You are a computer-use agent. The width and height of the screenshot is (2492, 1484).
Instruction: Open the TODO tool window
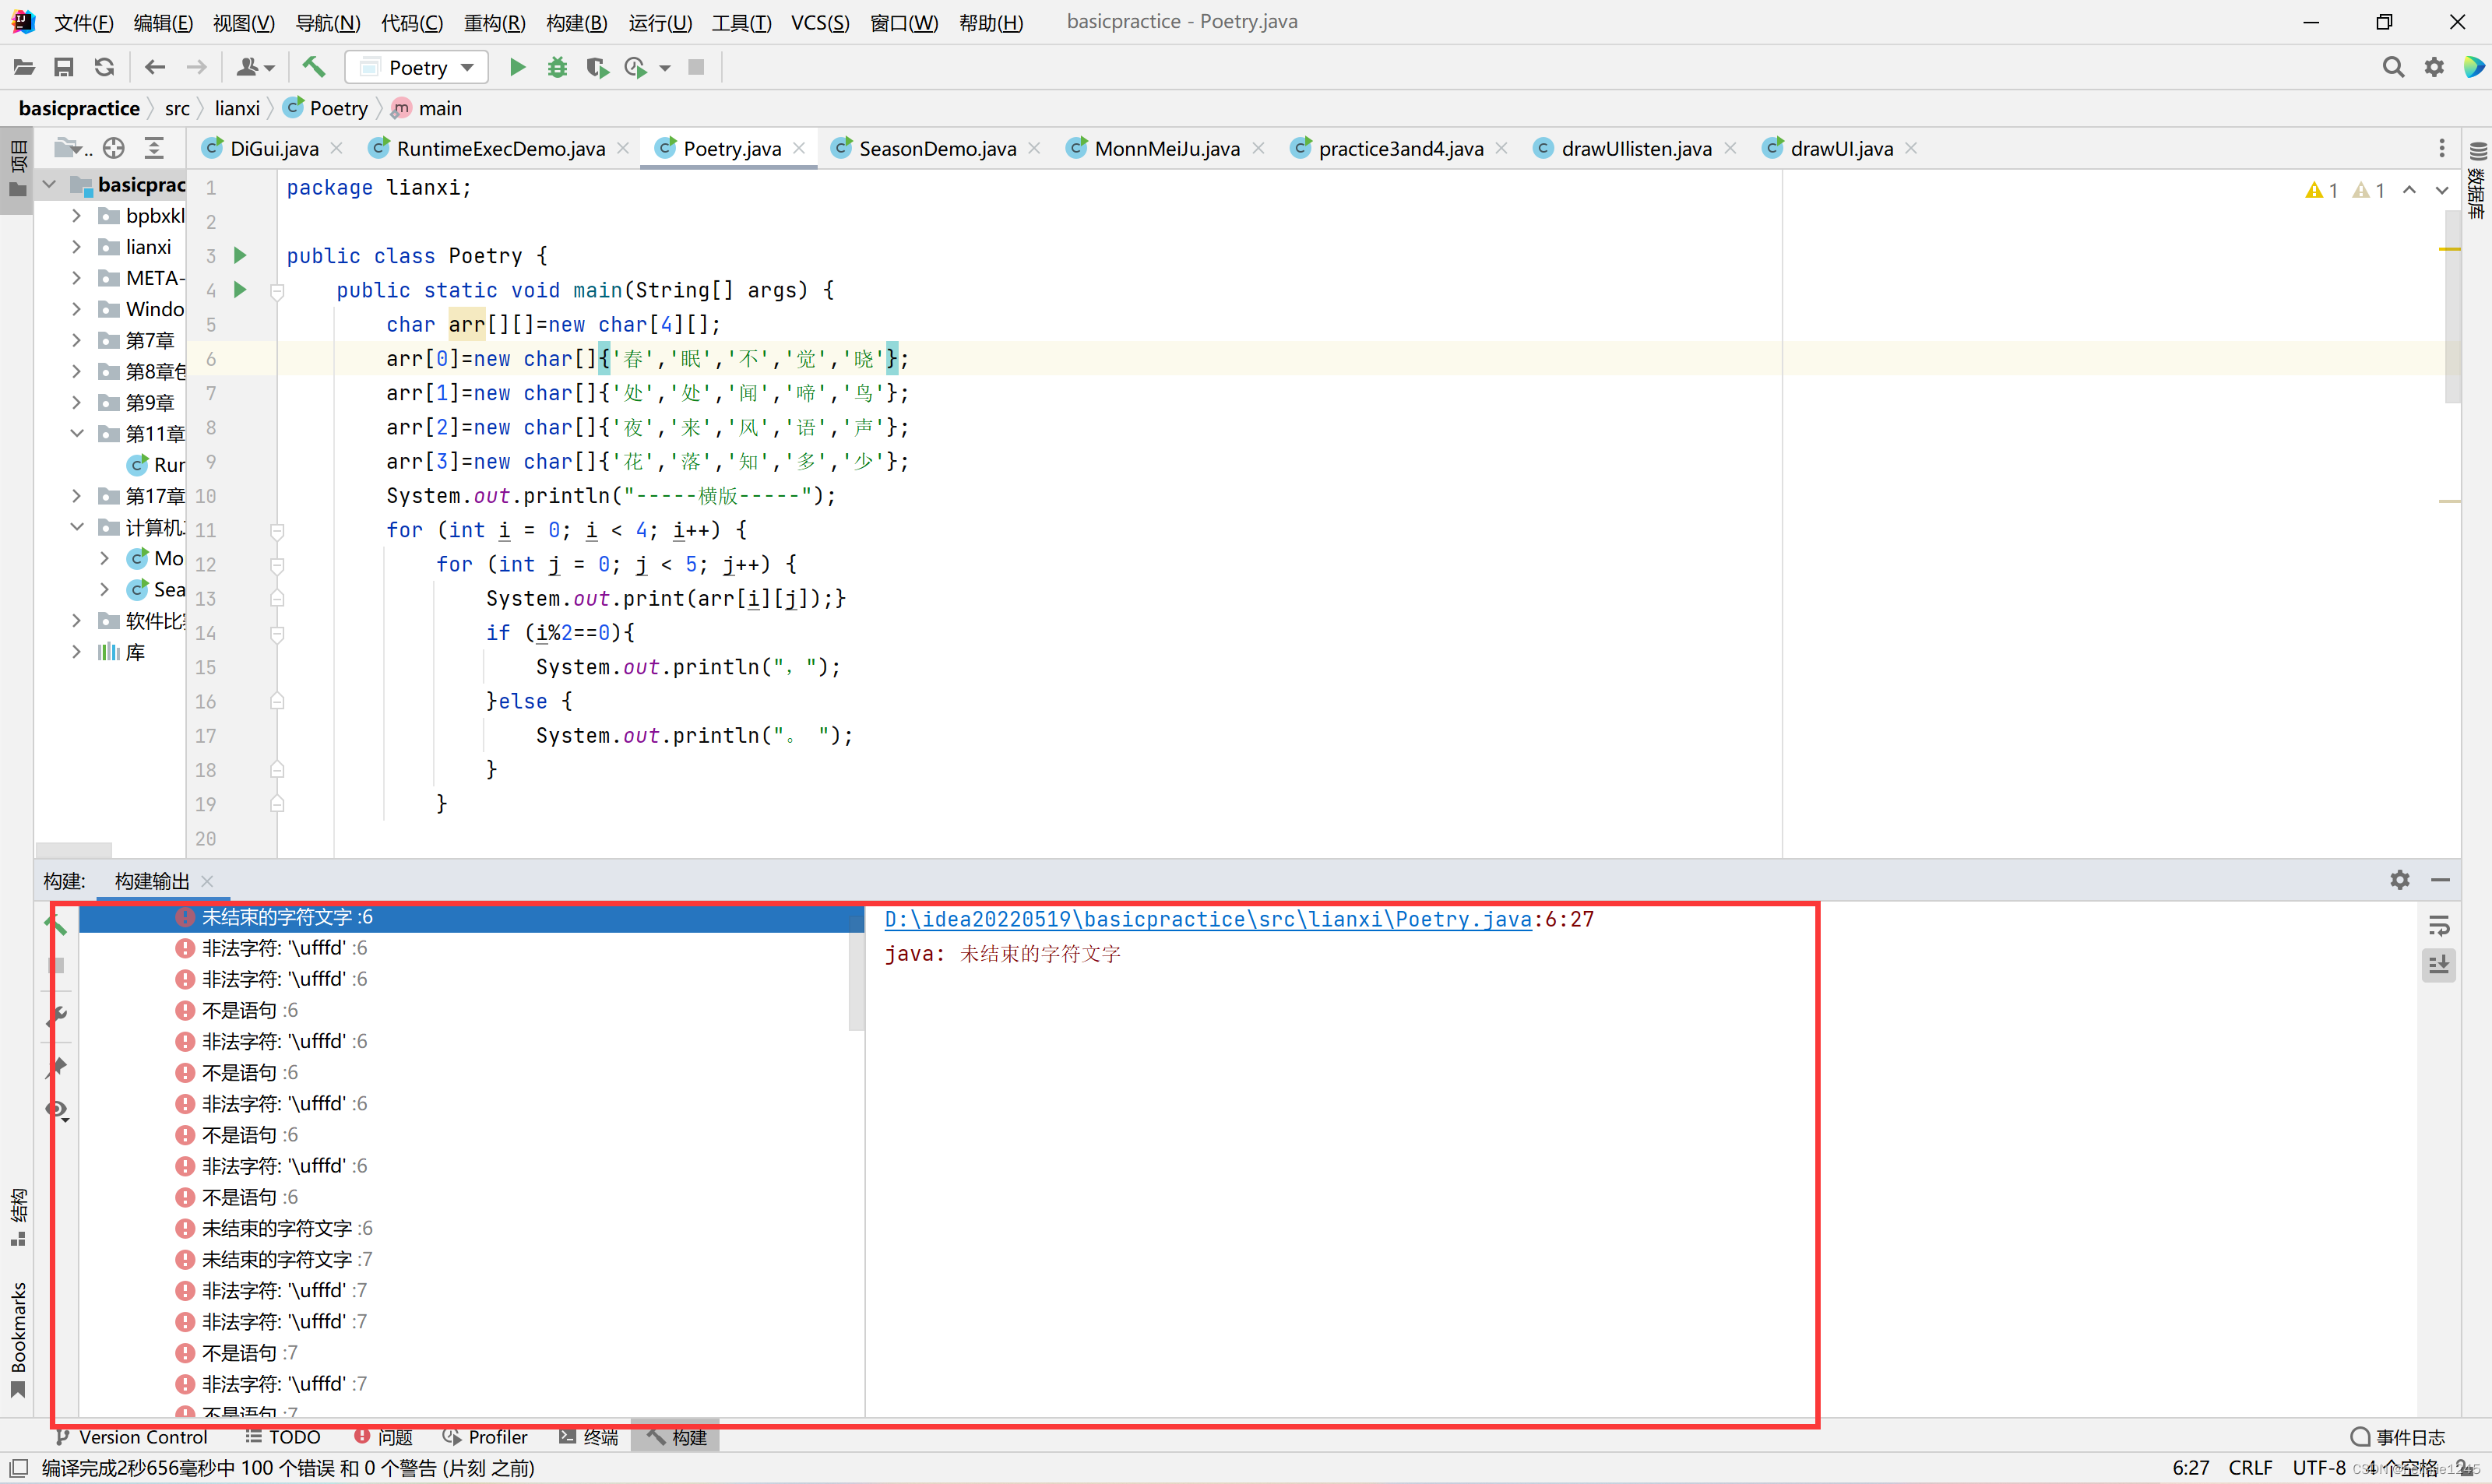click(283, 1437)
